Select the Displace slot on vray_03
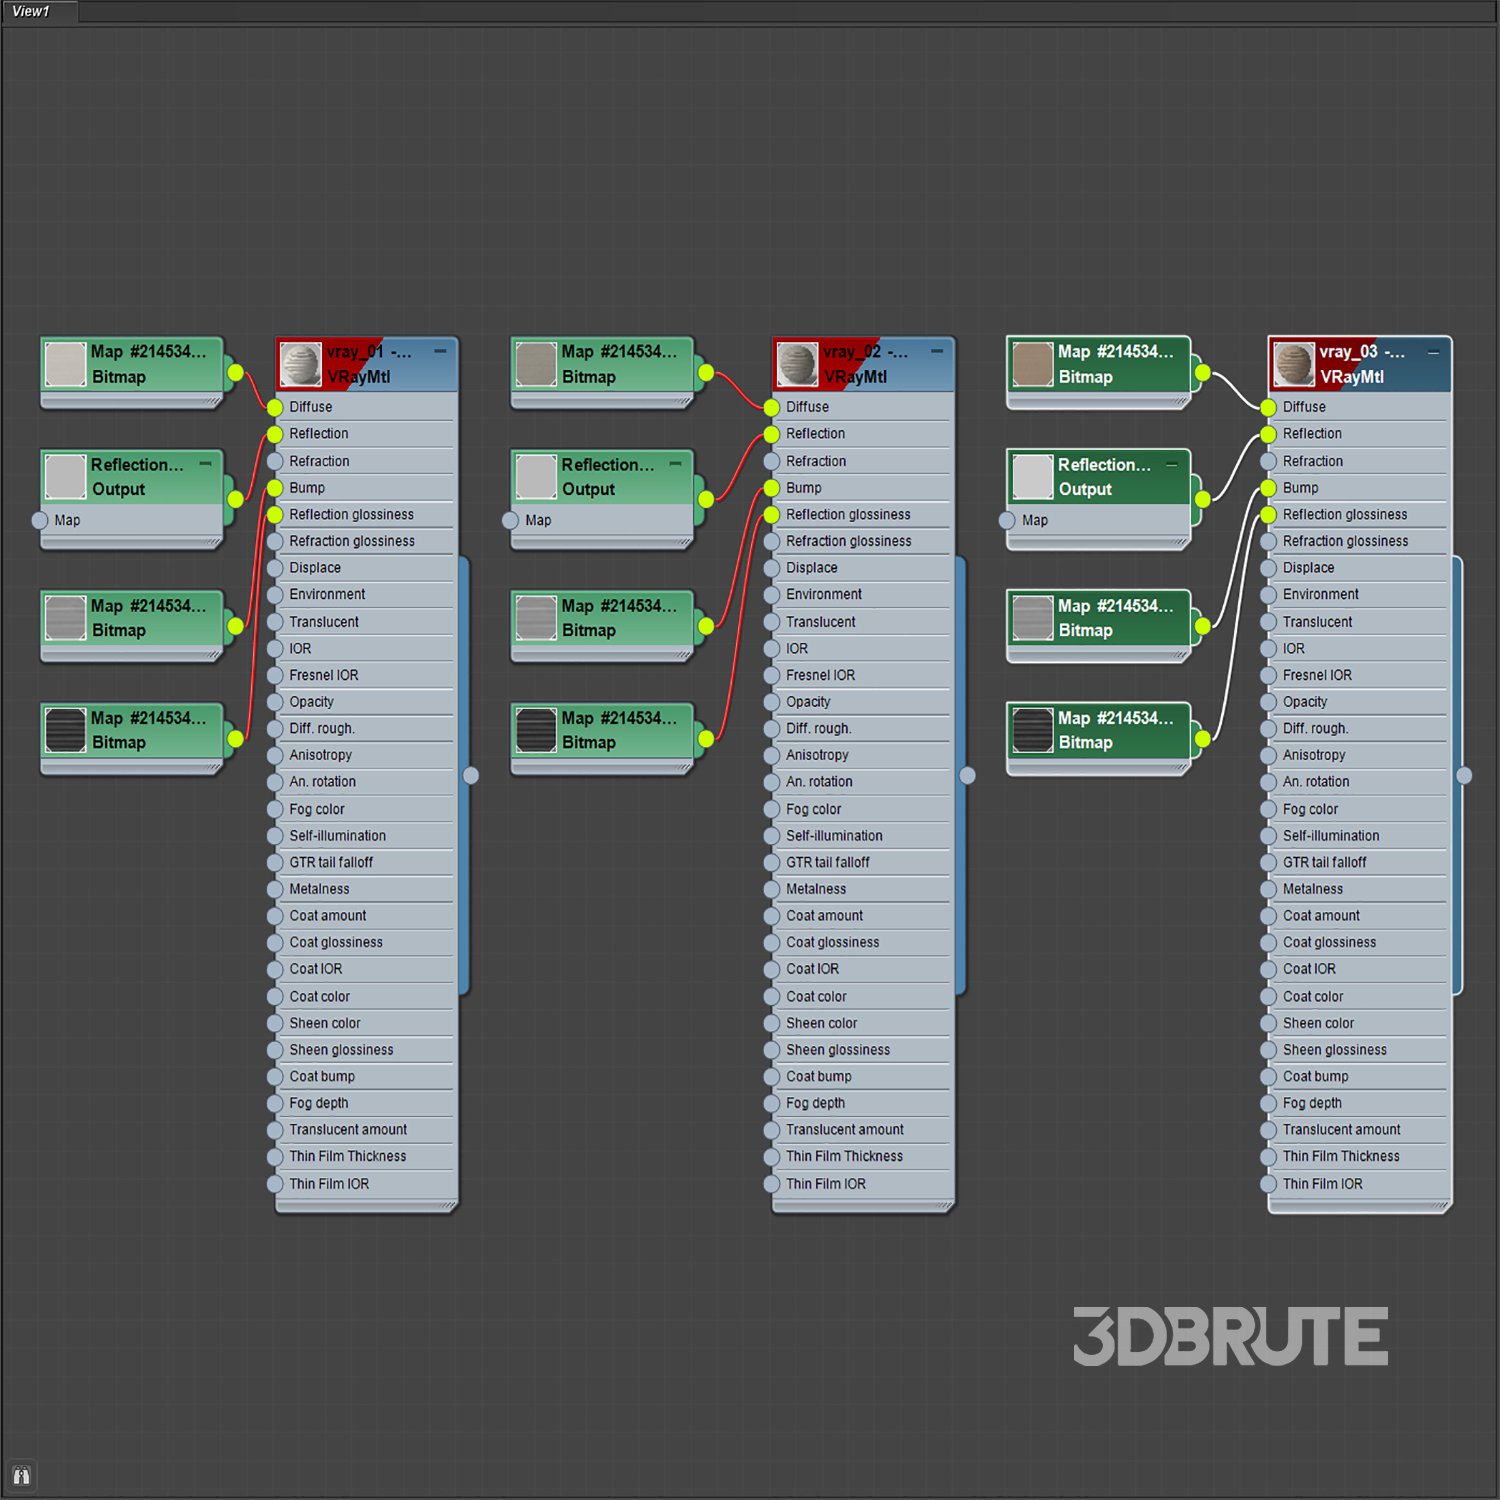The height and width of the screenshot is (1500, 1500). pyautogui.click(x=1308, y=568)
